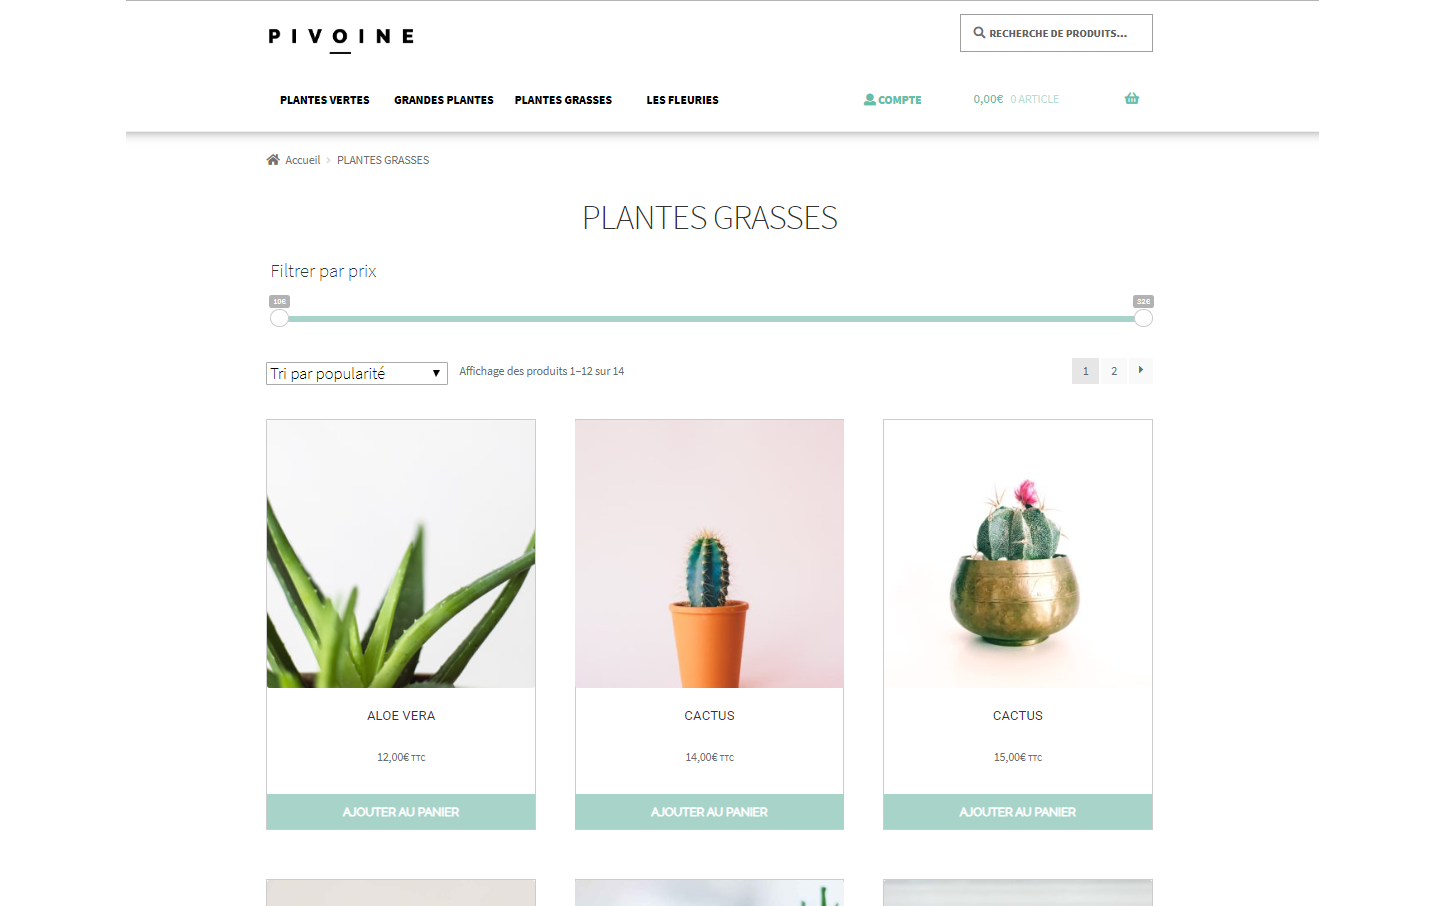
Task: Select PLANTES GRASSES in navigation
Action: pyautogui.click(x=563, y=100)
